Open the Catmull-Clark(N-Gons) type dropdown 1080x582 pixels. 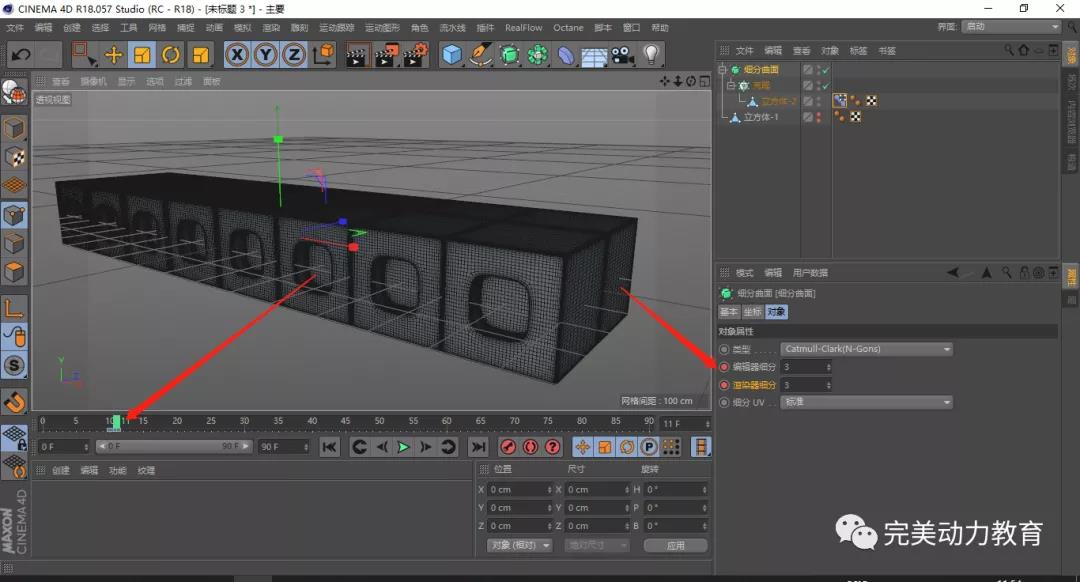click(x=866, y=349)
